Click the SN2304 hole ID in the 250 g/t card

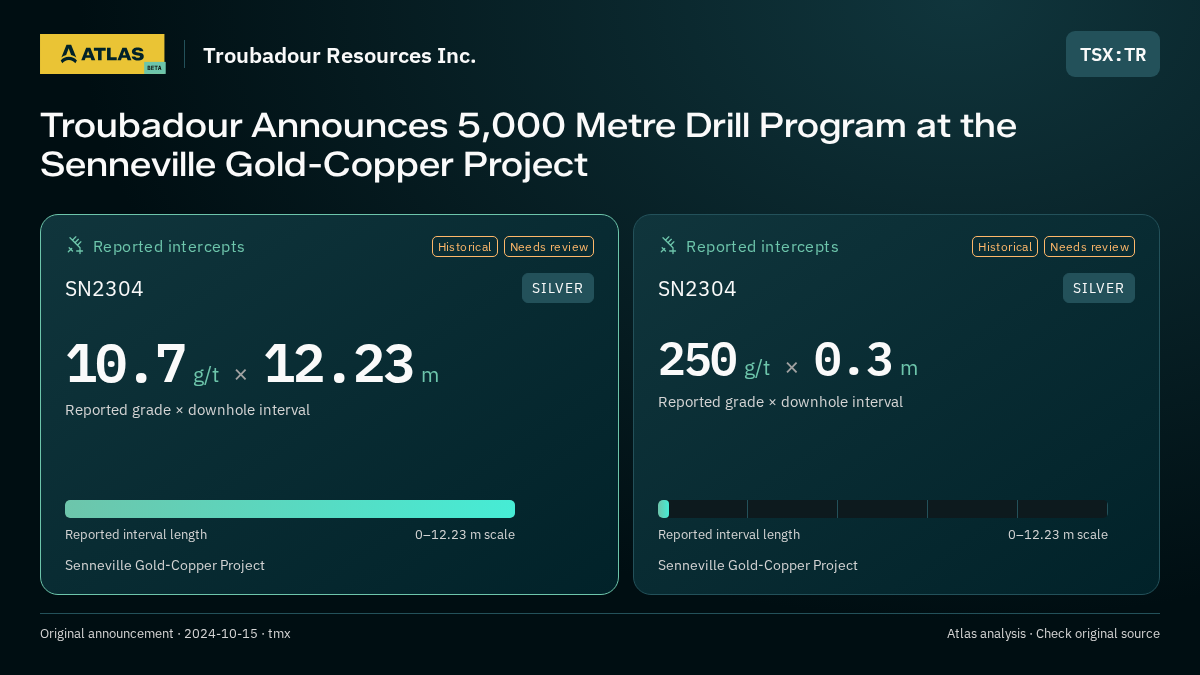tap(697, 289)
